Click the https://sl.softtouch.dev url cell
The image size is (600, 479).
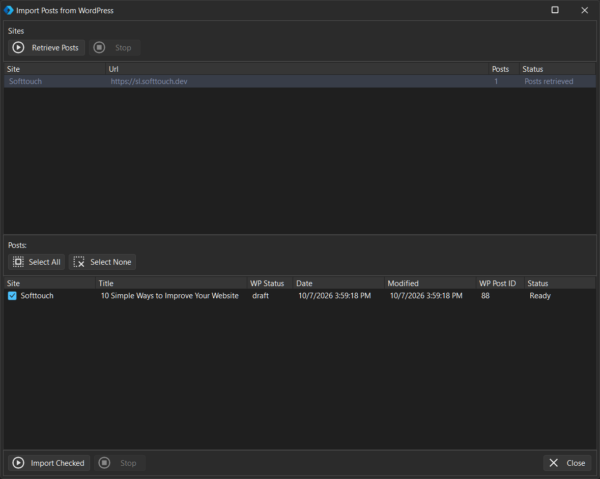pos(149,81)
